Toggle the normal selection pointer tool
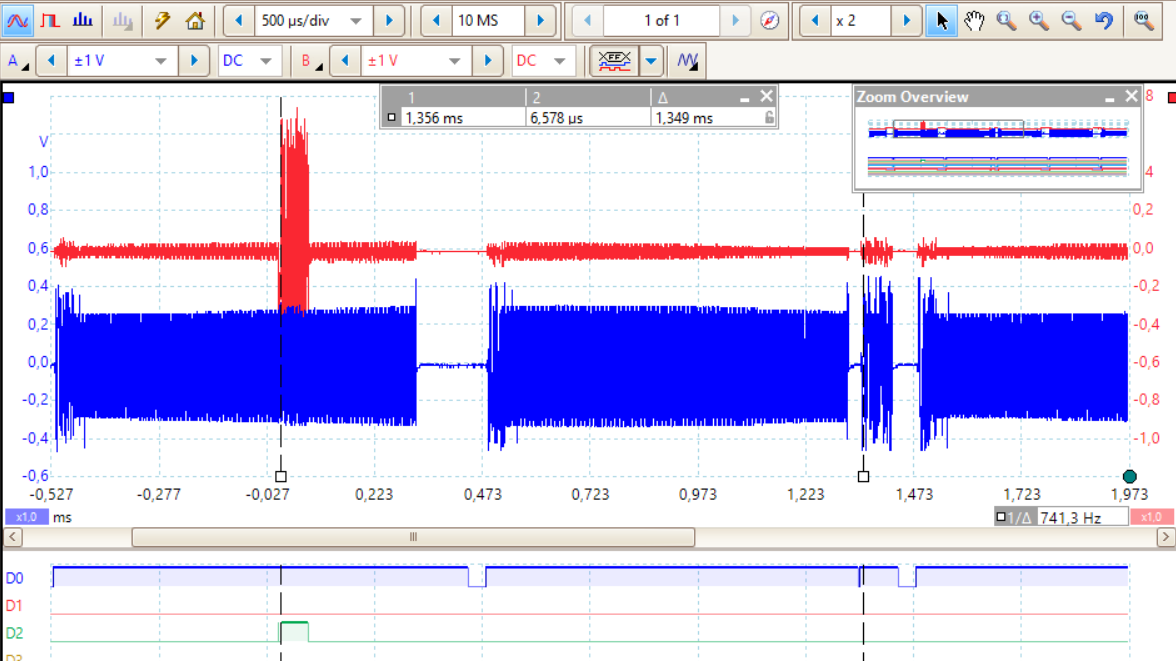Image resolution: width=1176 pixels, height=661 pixels. [941, 20]
